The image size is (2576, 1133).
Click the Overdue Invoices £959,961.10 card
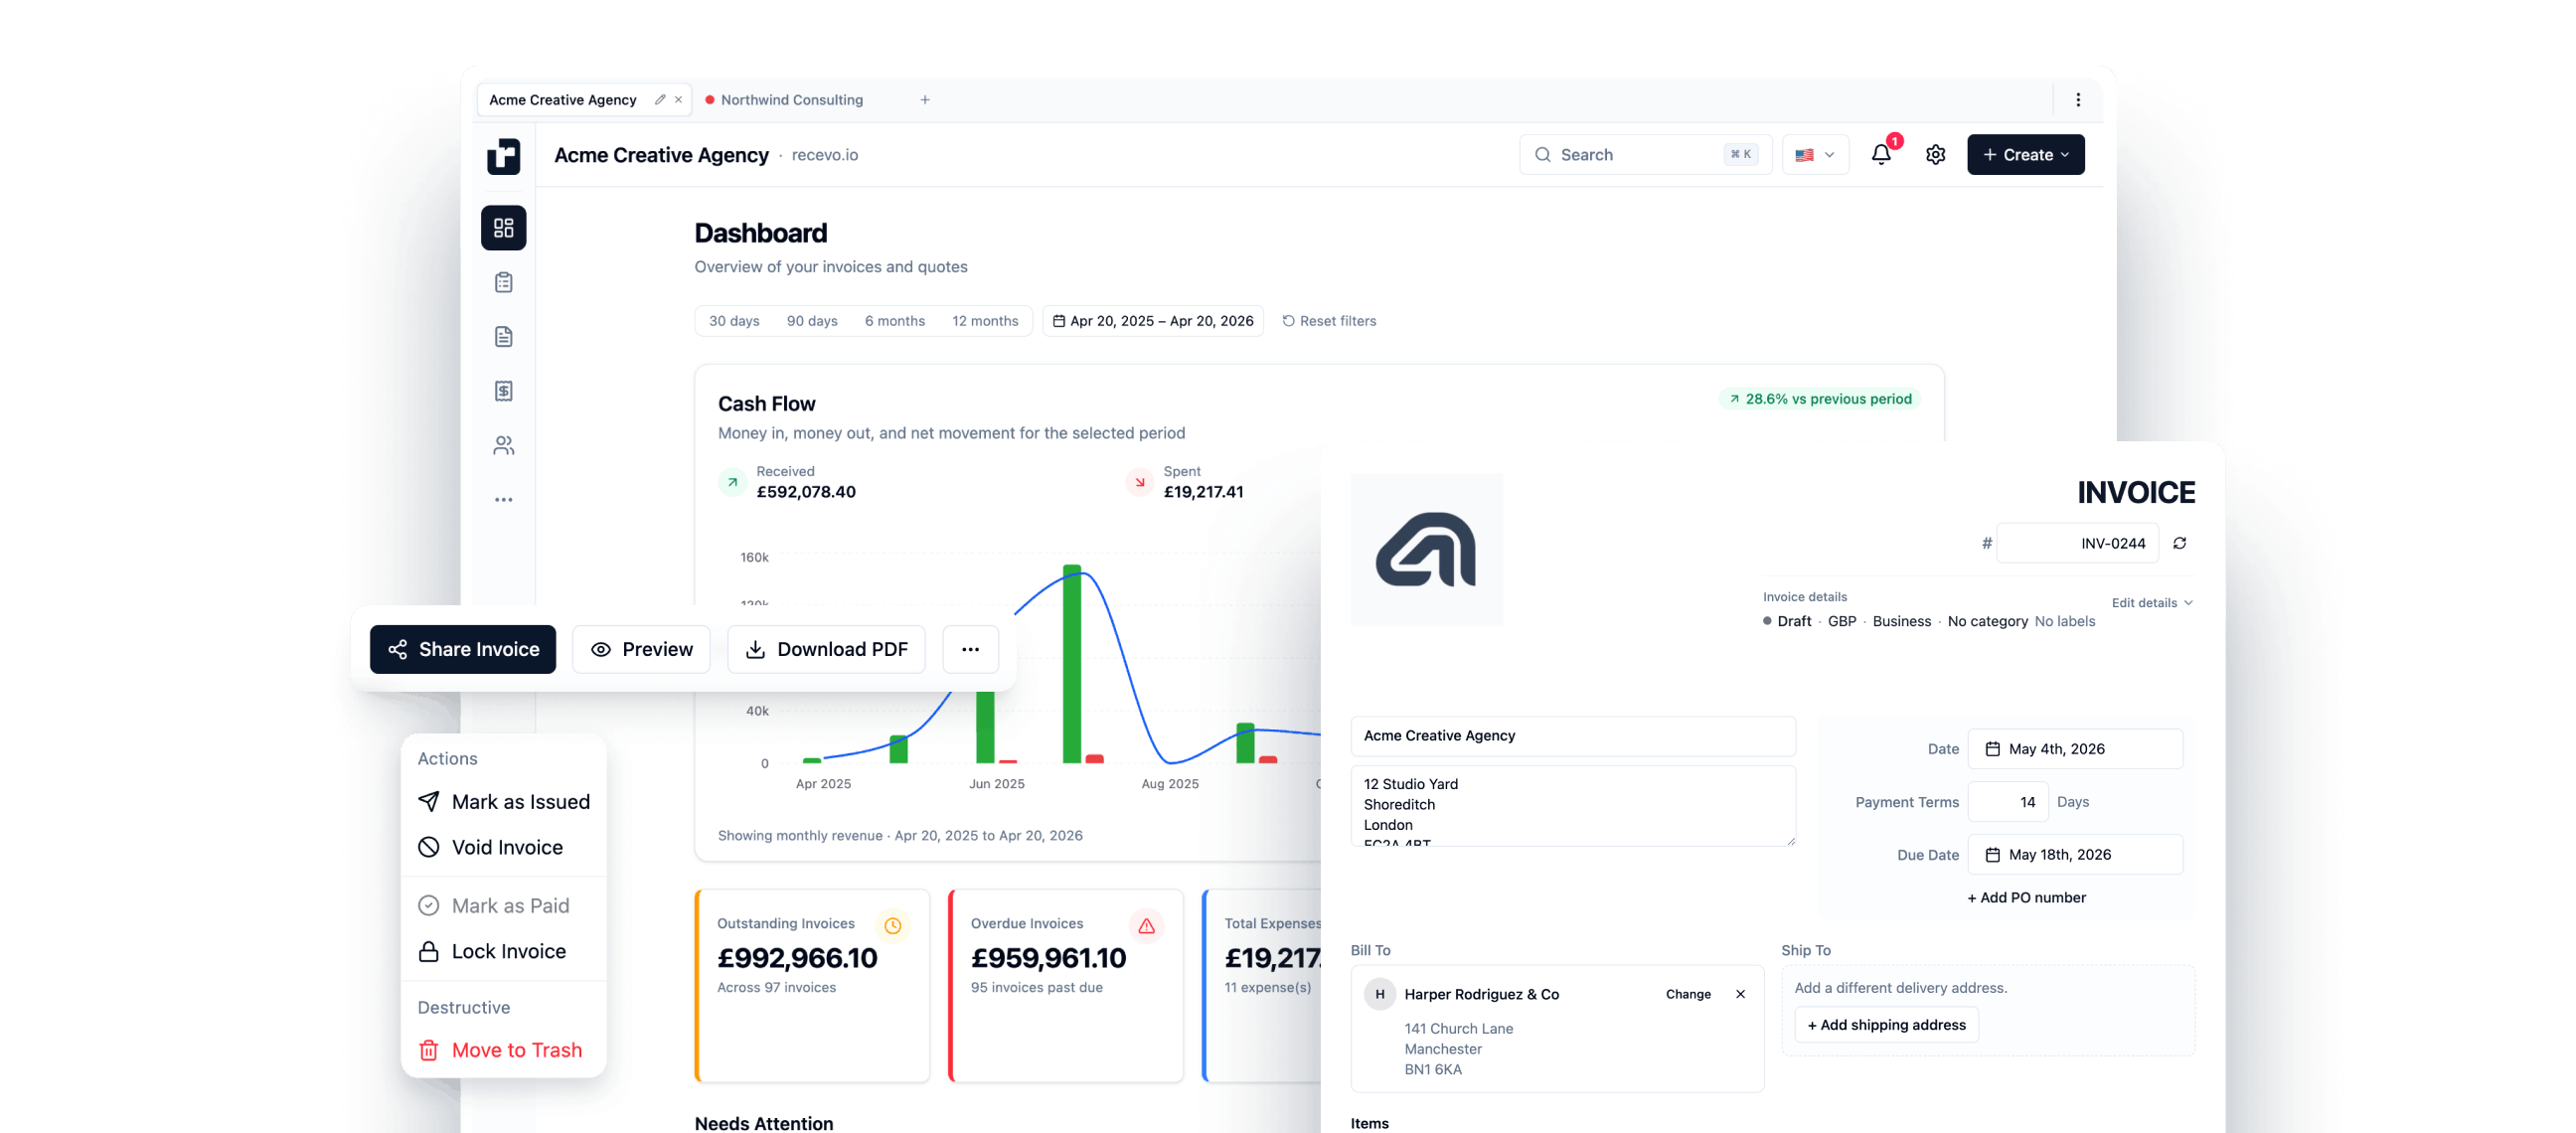coord(1066,985)
